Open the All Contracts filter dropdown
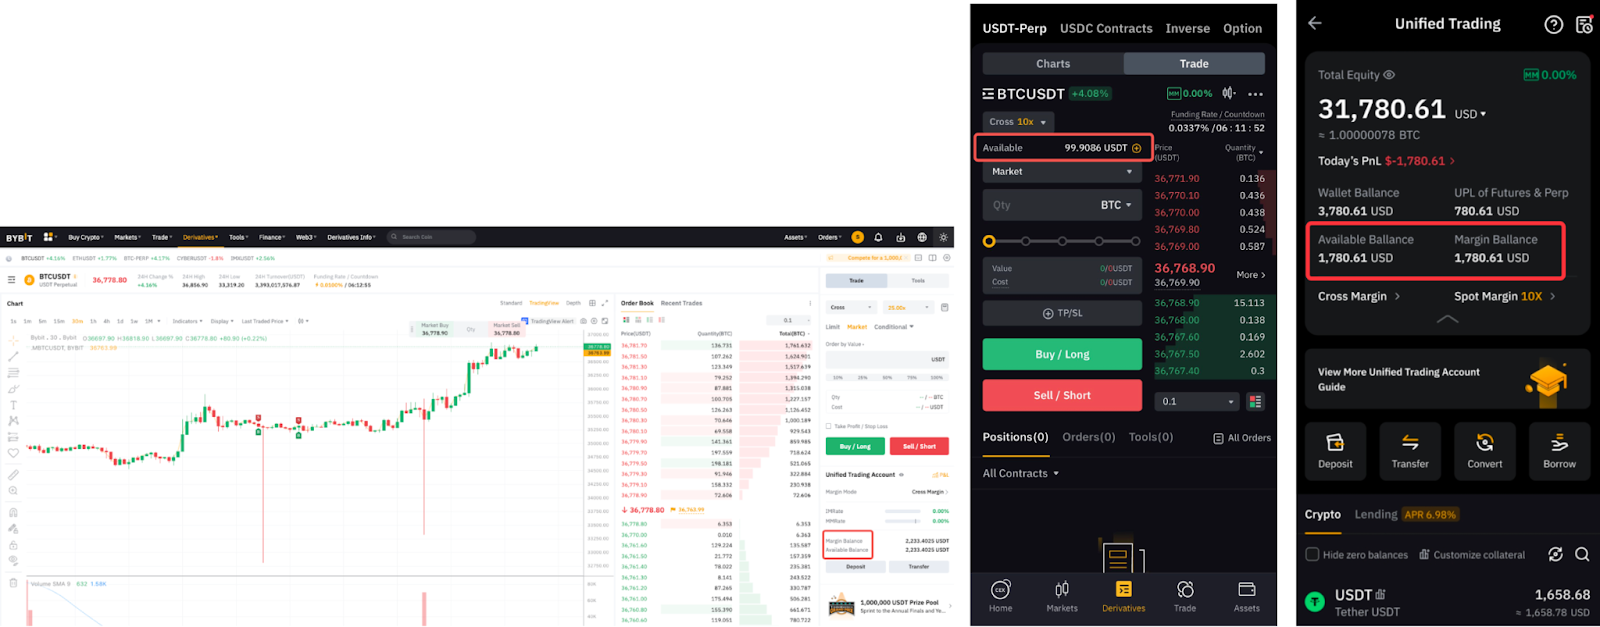This screenshot has height=627, width=1600. [x=1021, y=474]
